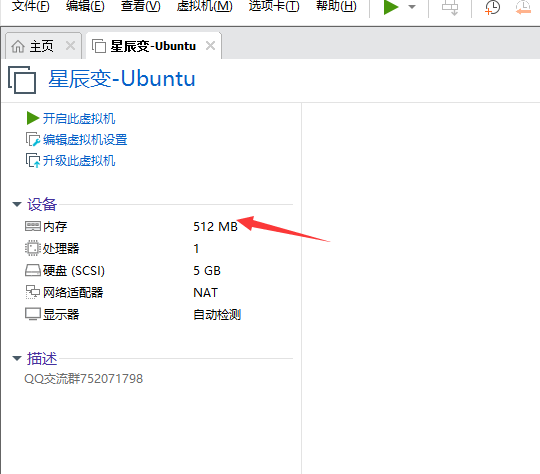This screenshot has width=540, height=474.
Task: Select the 星辰变-Ubuntu tab
Action: [153, 46]
